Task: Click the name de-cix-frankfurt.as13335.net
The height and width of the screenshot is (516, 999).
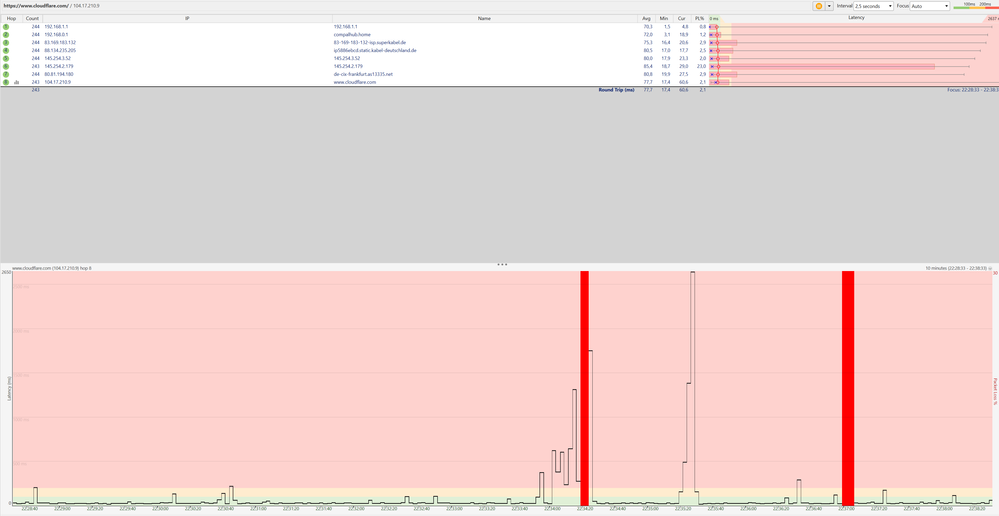Action: (x=363, y=74)
